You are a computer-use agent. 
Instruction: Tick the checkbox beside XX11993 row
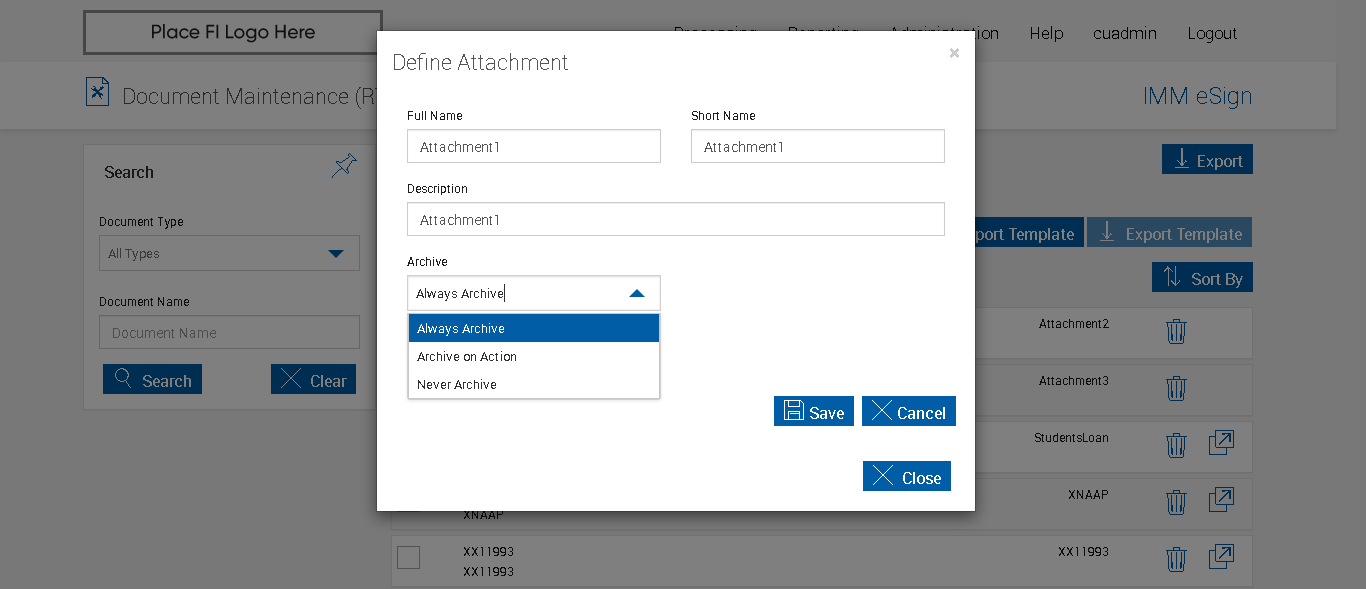(408, 558)
